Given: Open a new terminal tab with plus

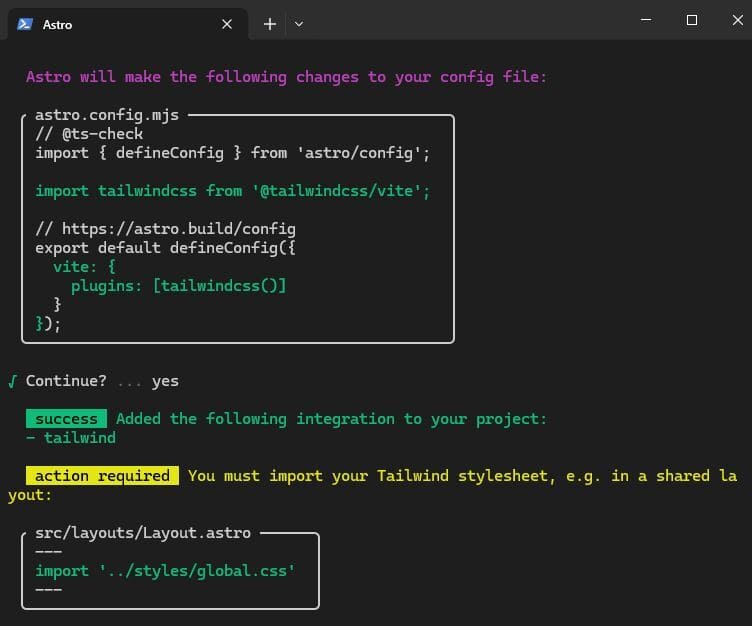Looking at the screenshot, I should 270,24.
